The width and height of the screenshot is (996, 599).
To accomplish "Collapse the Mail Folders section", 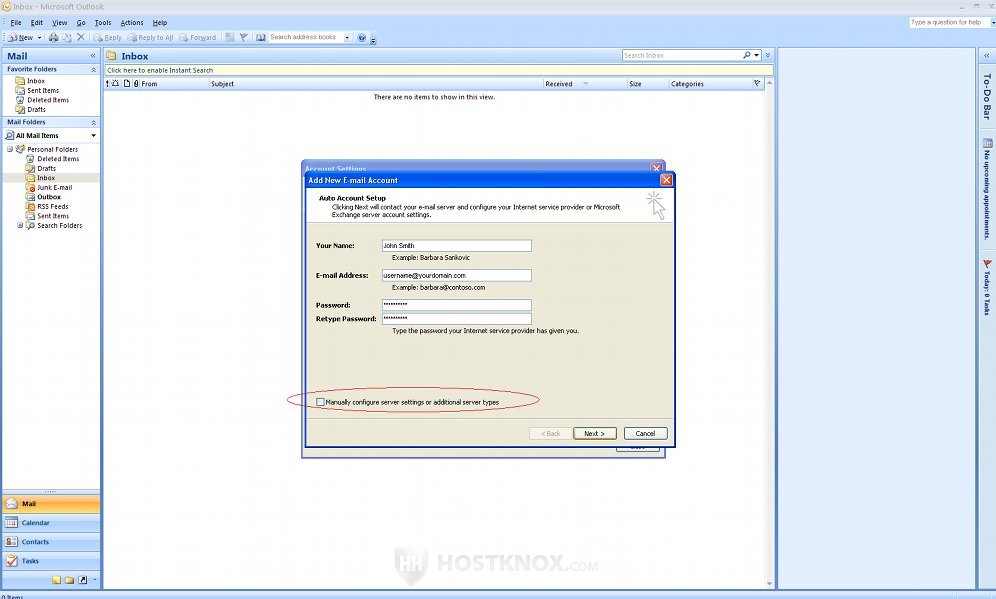I will click(93, 122).
